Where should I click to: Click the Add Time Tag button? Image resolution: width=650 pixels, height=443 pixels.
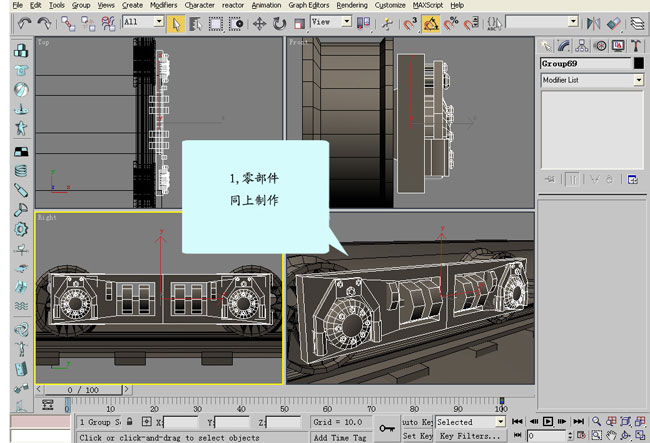[340, 437]
